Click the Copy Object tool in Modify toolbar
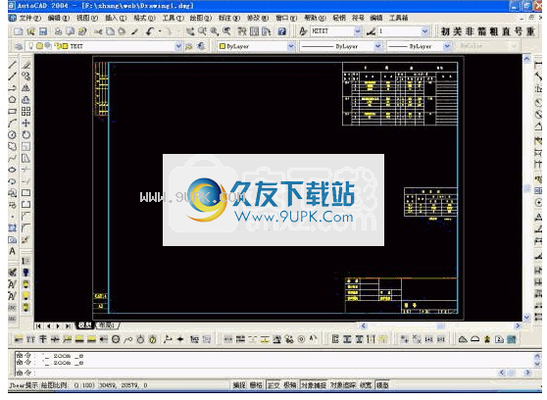547x400 pixels. coord(26,76)
